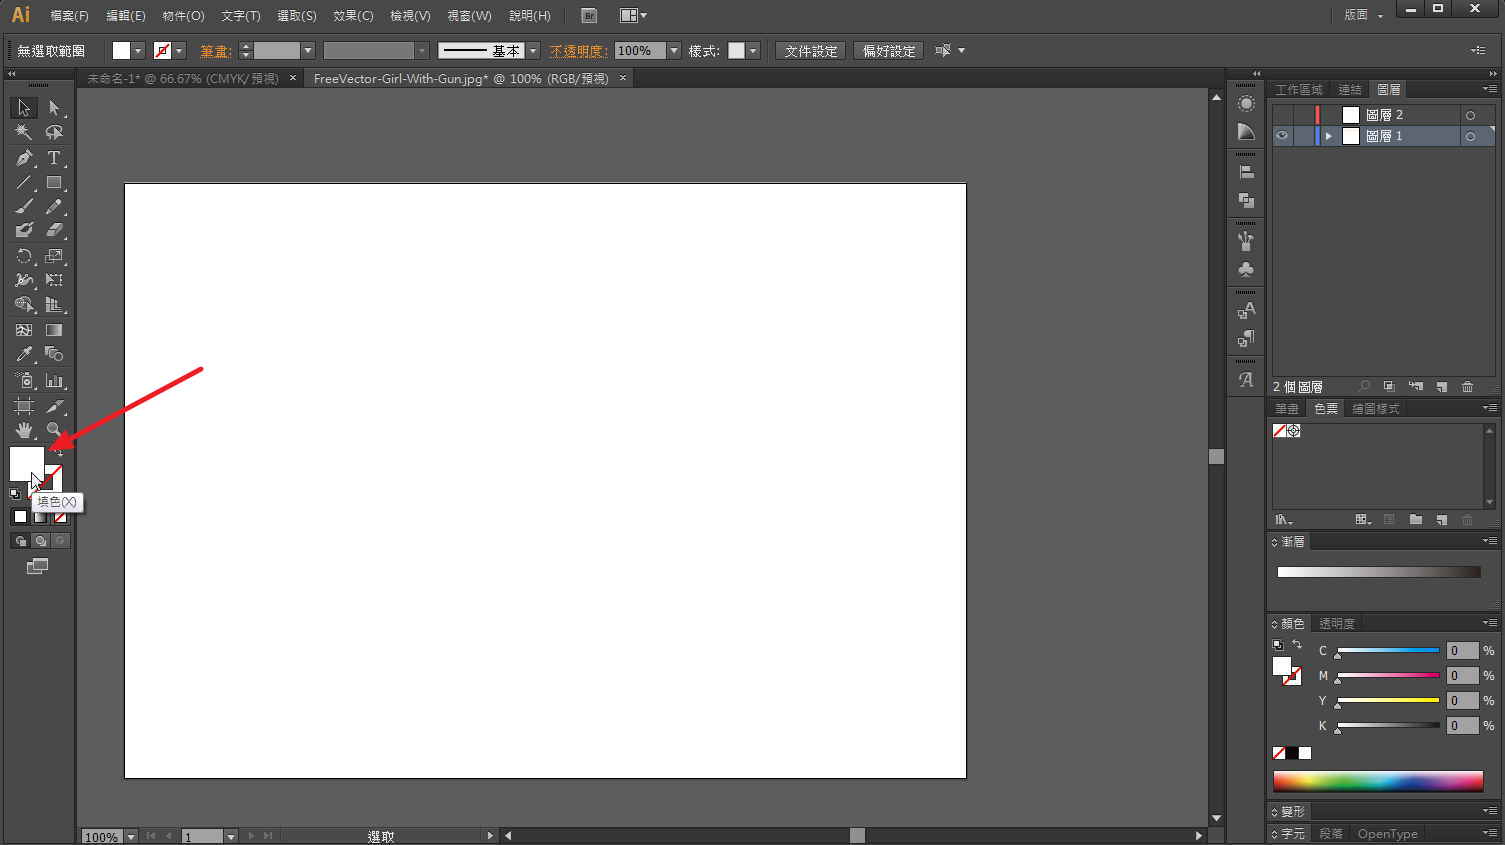Select the Shape Builder tool
Screen dimensions: 1505x845
click(24, 305)
